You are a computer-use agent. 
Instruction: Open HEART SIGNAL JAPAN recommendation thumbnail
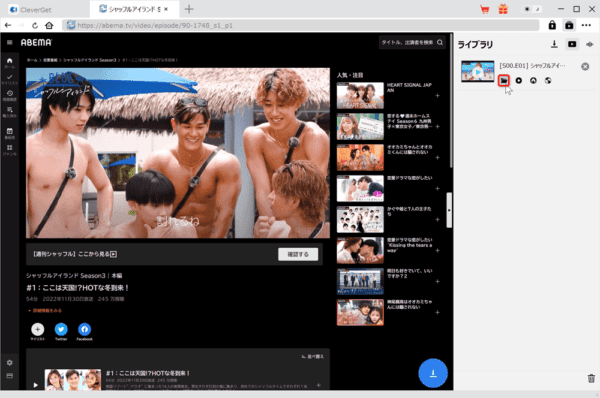[x=360, y=95]
